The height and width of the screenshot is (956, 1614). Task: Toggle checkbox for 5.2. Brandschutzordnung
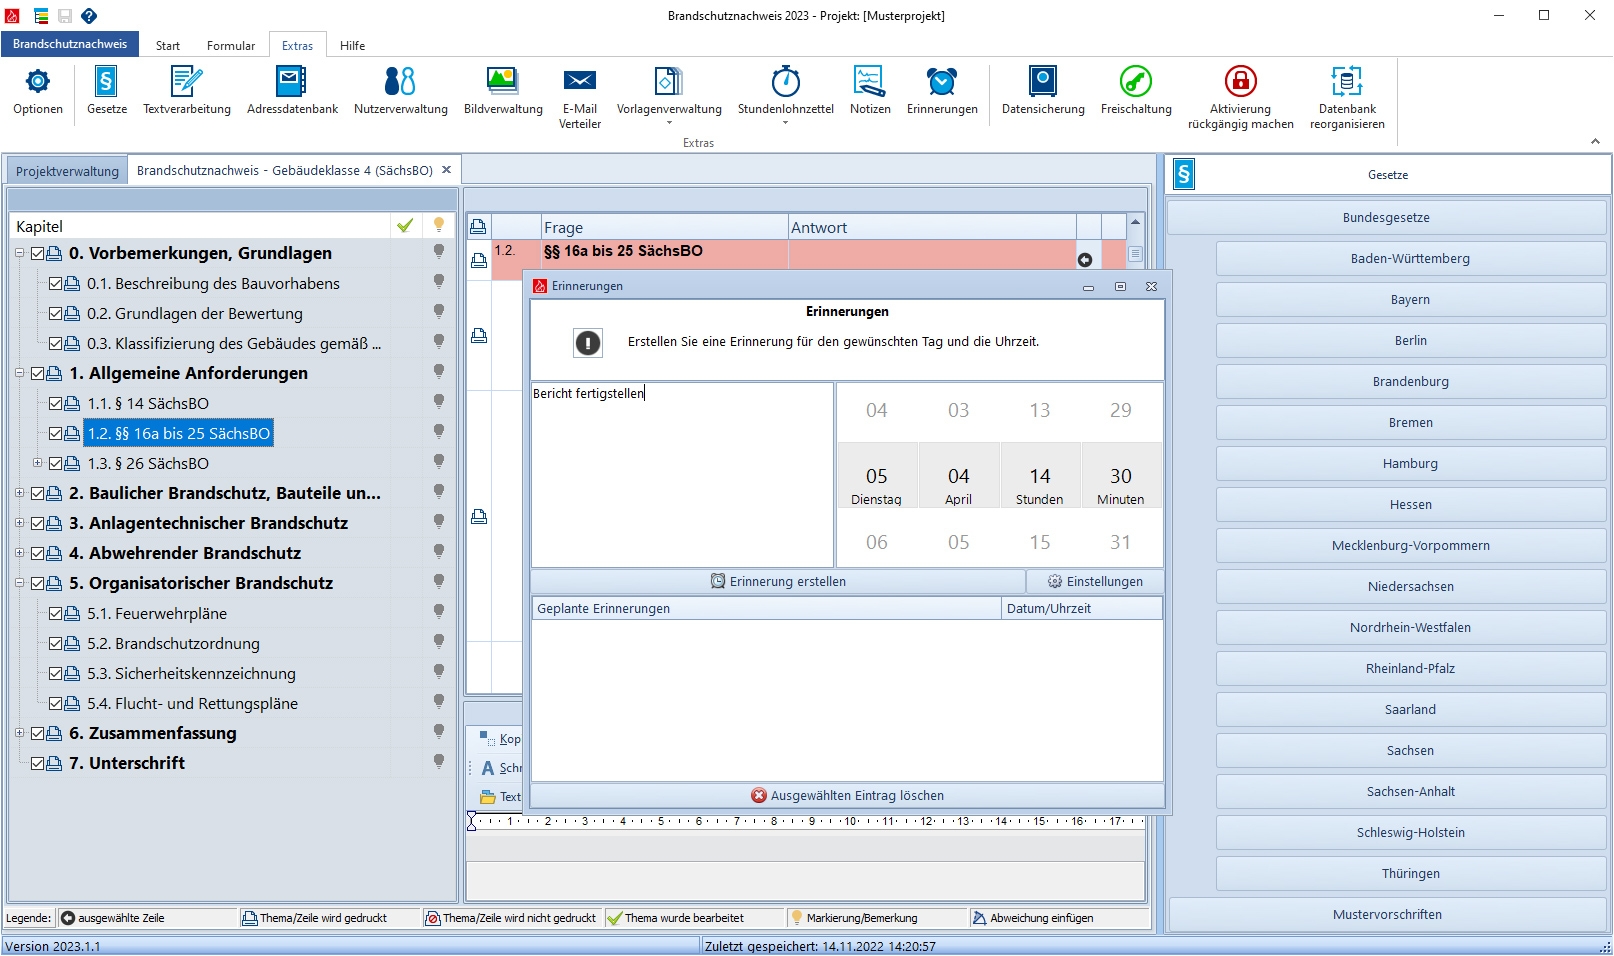[56, 644]
